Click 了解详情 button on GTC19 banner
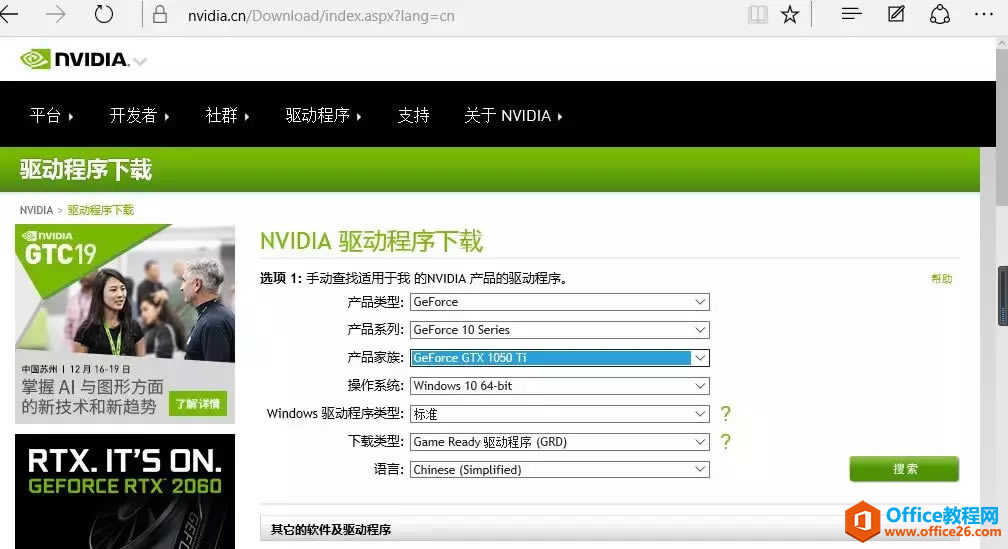The width and height of the screenshot is (1008, 549). [197, 404]
